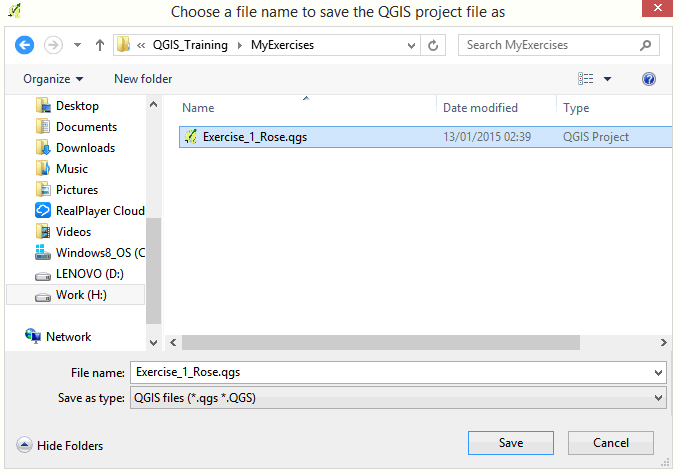Sort files by Name column
The height and width of the screenshot is (473, 679).
(198, 108)
